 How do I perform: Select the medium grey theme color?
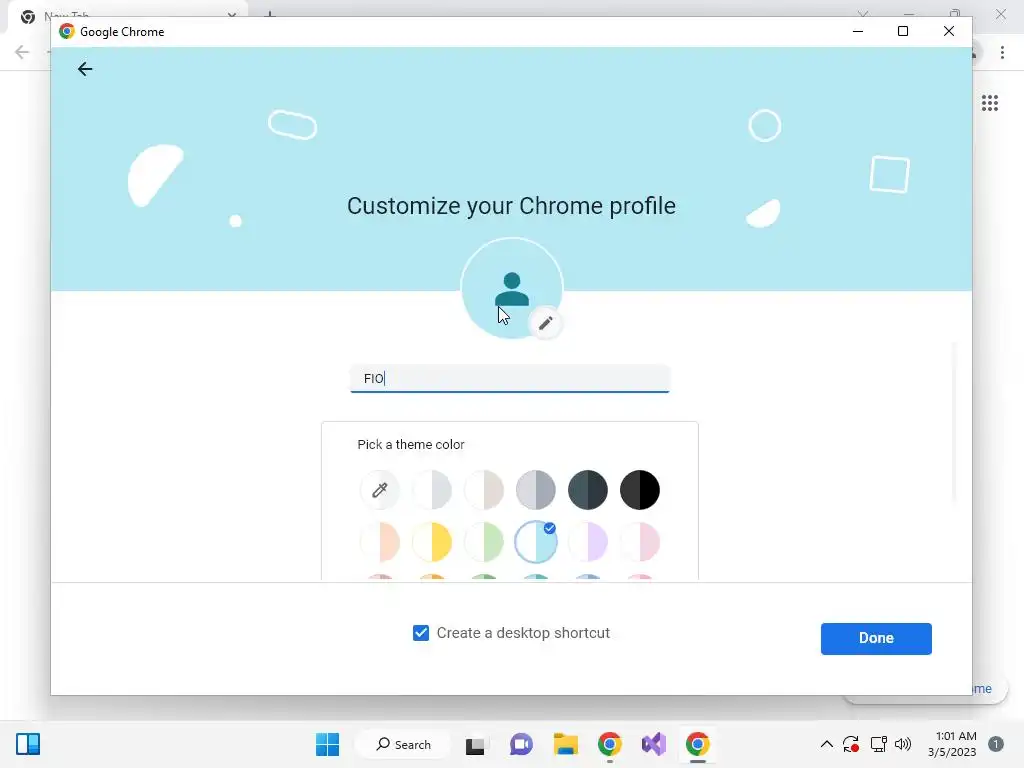(536, 490)
